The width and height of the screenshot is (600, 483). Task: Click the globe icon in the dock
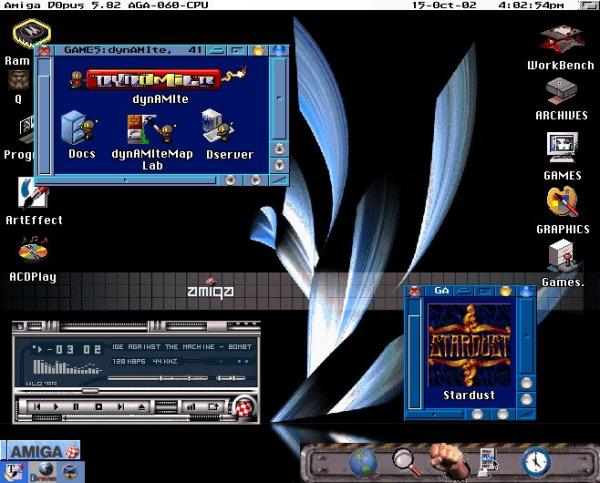[x=363, y=463]
